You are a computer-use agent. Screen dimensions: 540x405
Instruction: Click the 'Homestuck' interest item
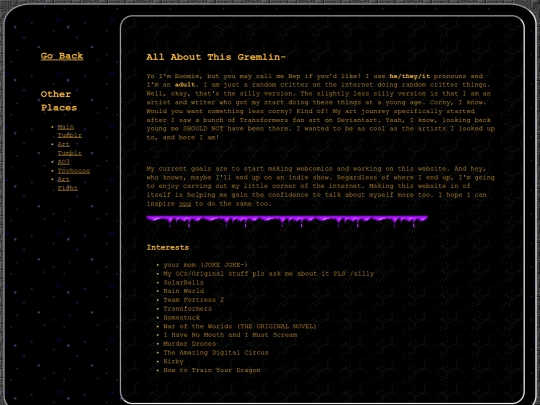(x=181, y=318)
